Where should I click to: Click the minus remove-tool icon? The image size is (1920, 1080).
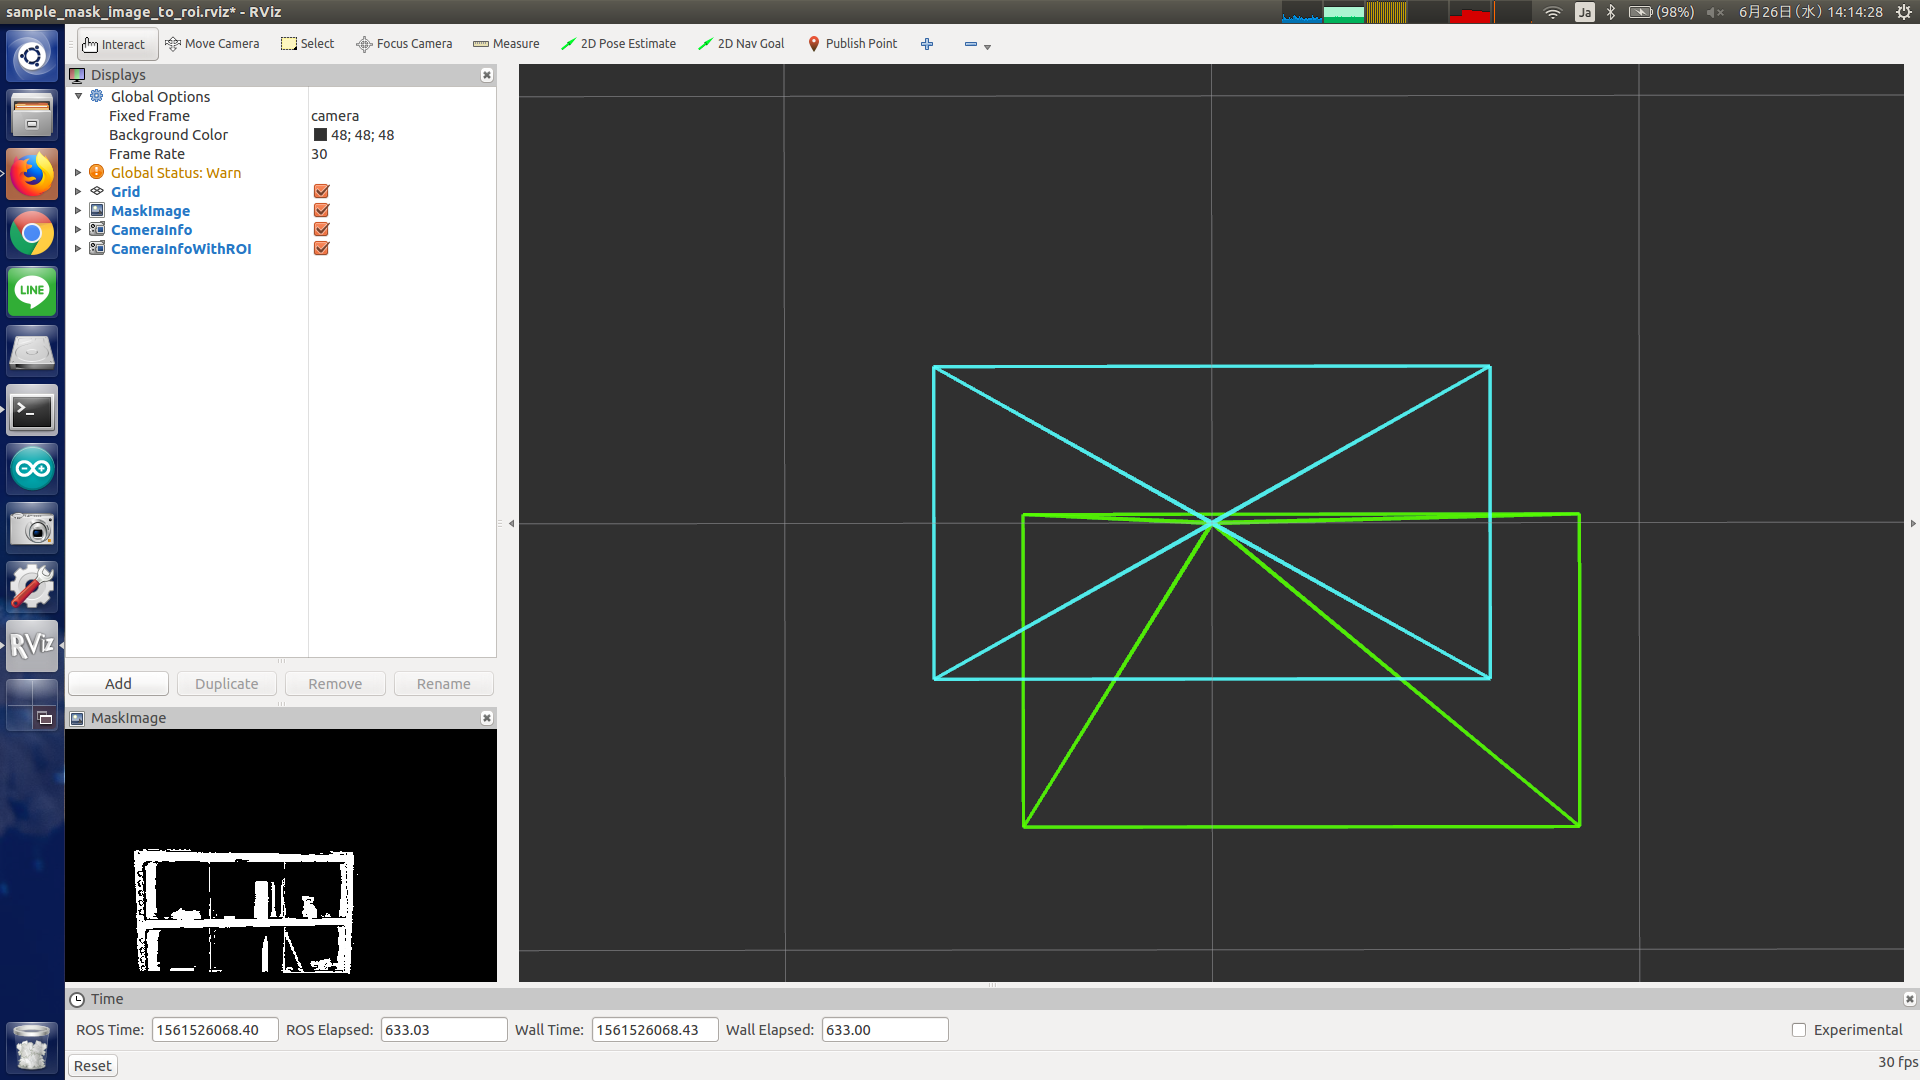pyautogui.click(x=970, y=44)
